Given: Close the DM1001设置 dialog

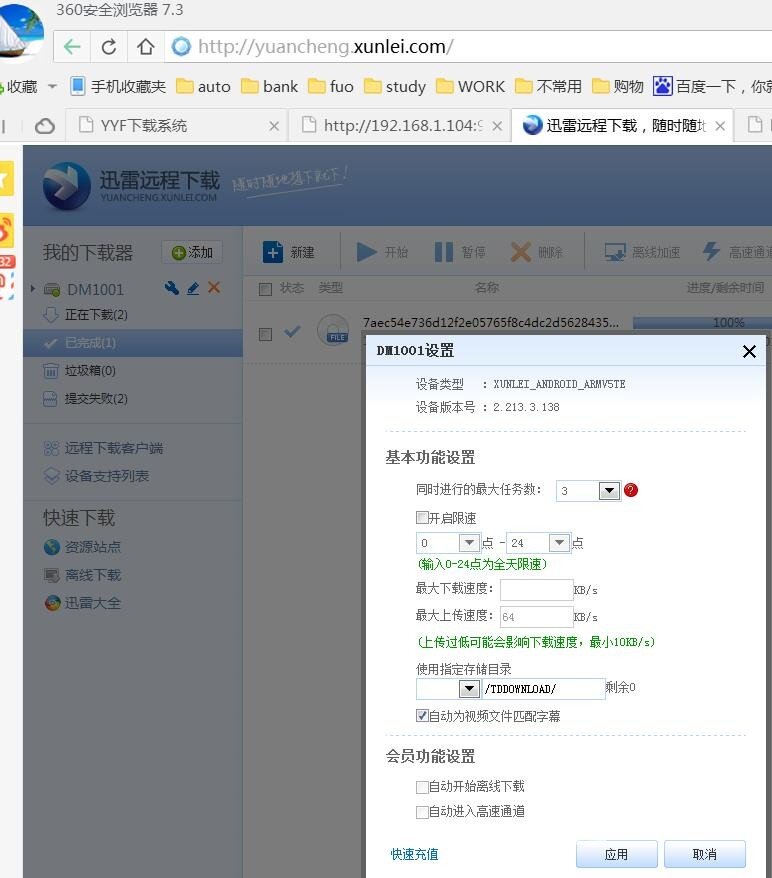Looking at the screenshot, I should 749,351.
